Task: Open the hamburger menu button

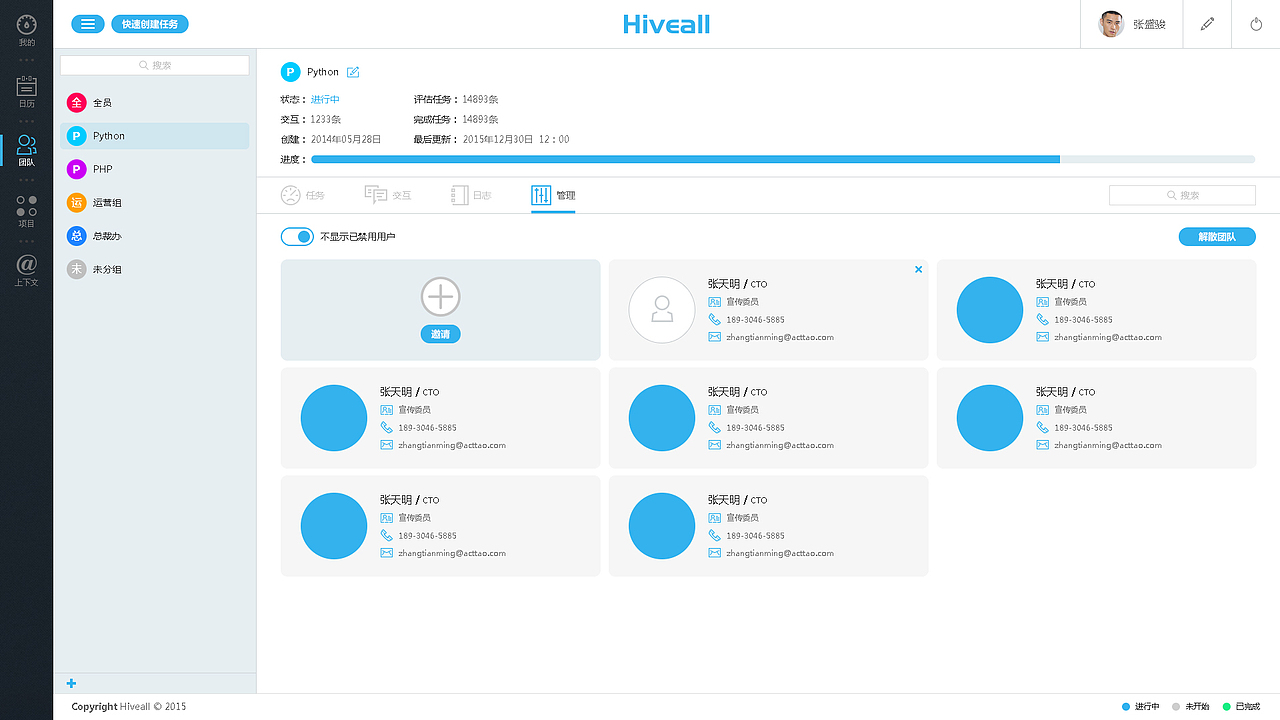Action: pos(88,24)
